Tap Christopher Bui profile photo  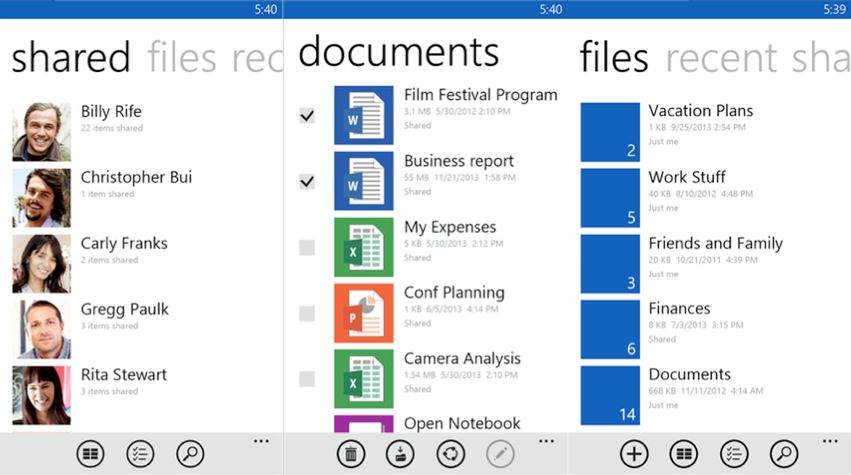(41, 198)
